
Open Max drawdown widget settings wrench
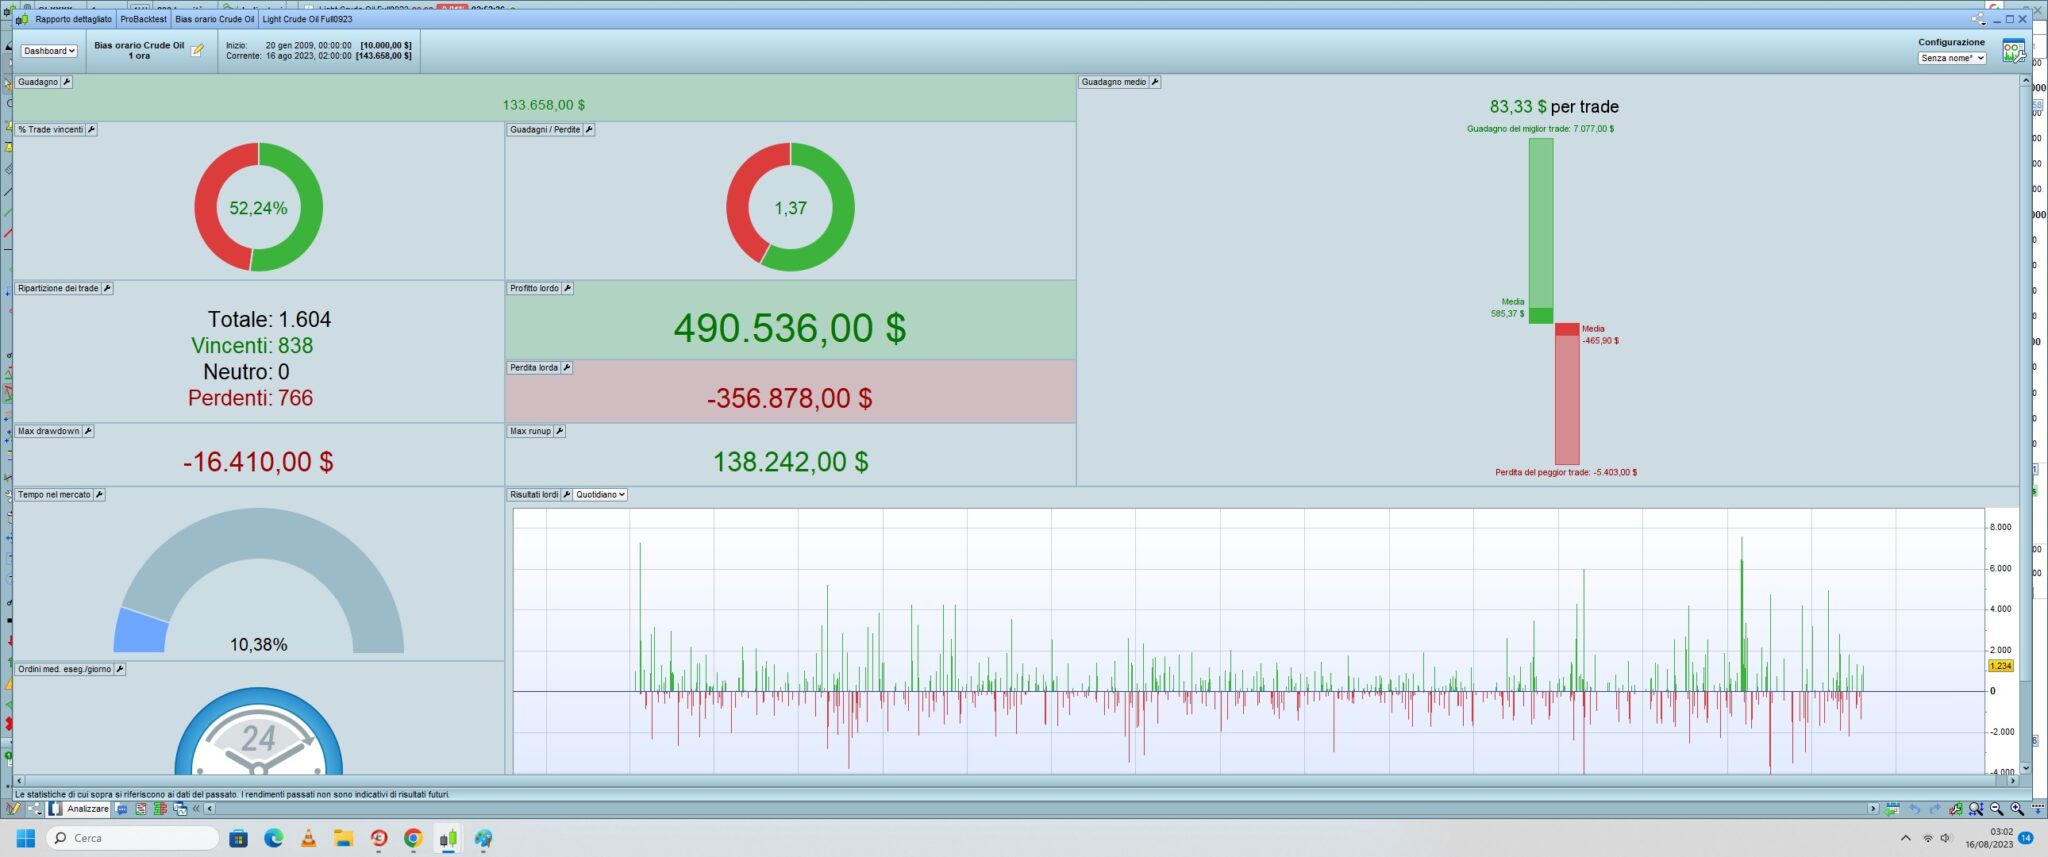tap(88, 431)
